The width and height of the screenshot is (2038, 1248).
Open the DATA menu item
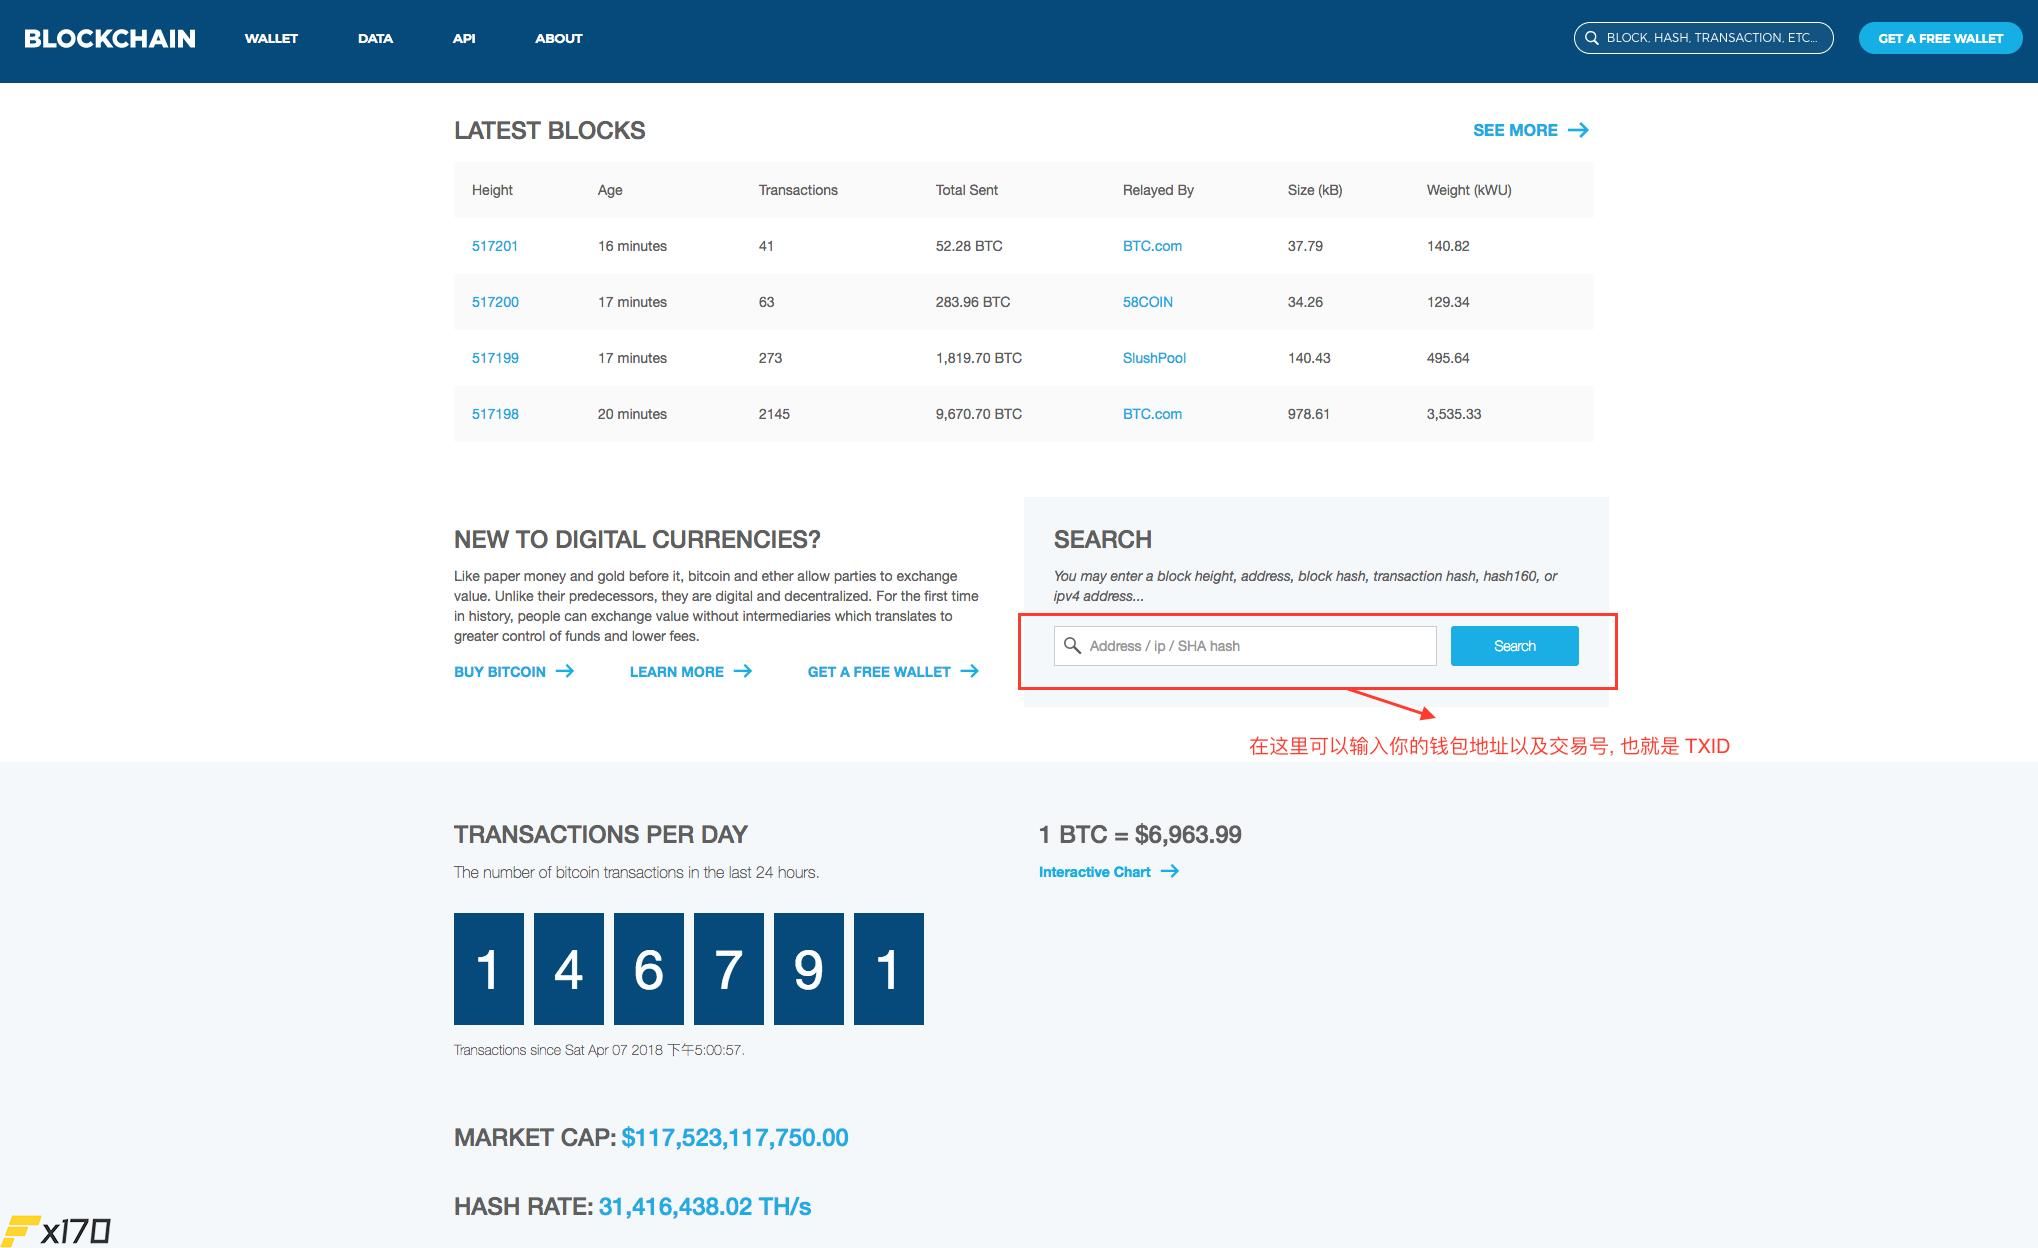point(374,36)
